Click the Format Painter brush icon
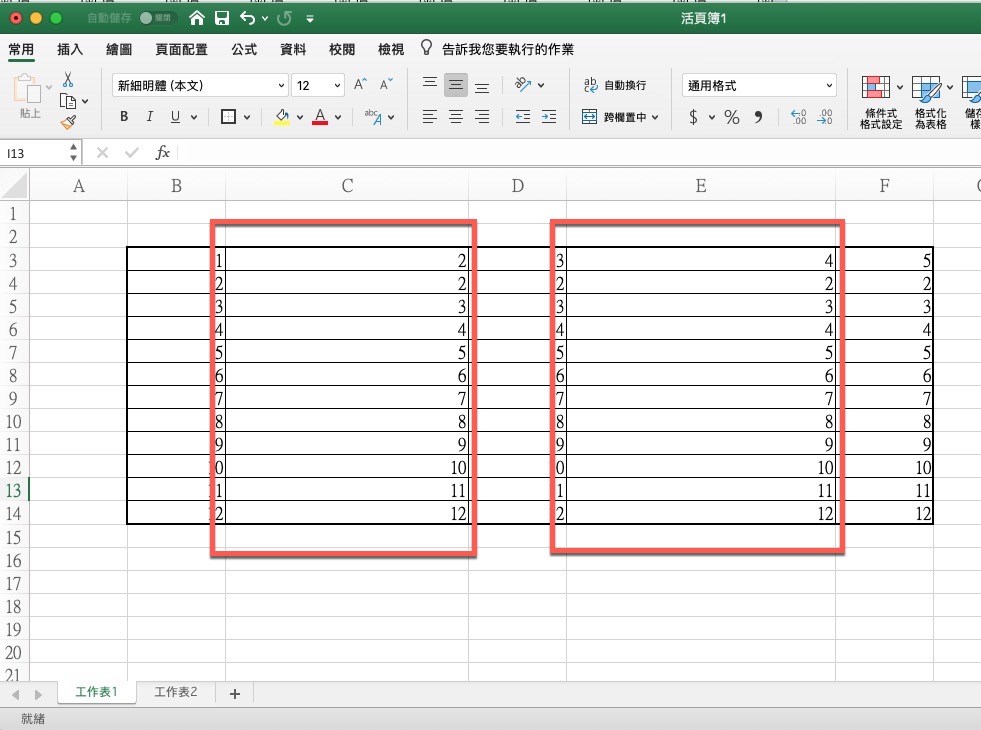 click(x=68, y=122)
